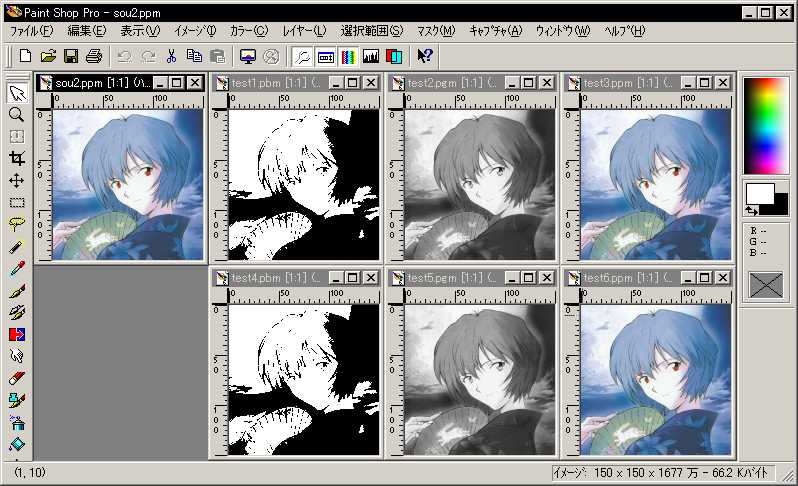798x486 pixels.
Task: Open the レイヤー(L) menu
Action: (304, 31)
